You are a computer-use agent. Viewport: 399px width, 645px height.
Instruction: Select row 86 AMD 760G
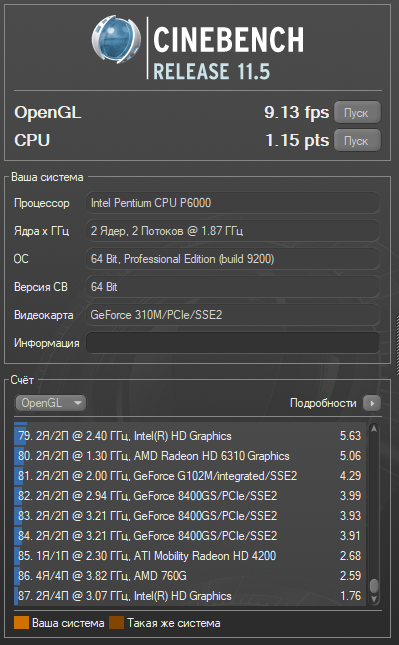tap(190, 575)
